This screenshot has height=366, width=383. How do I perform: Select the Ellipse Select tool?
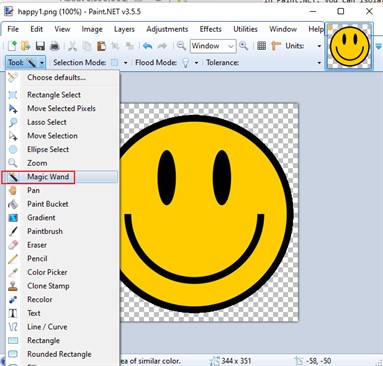pos(62,149)
